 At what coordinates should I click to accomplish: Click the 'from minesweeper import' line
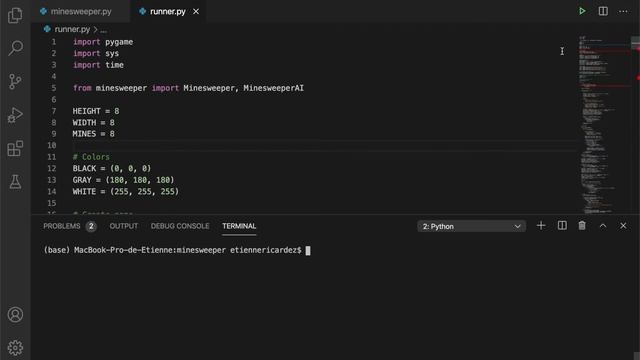188,88
